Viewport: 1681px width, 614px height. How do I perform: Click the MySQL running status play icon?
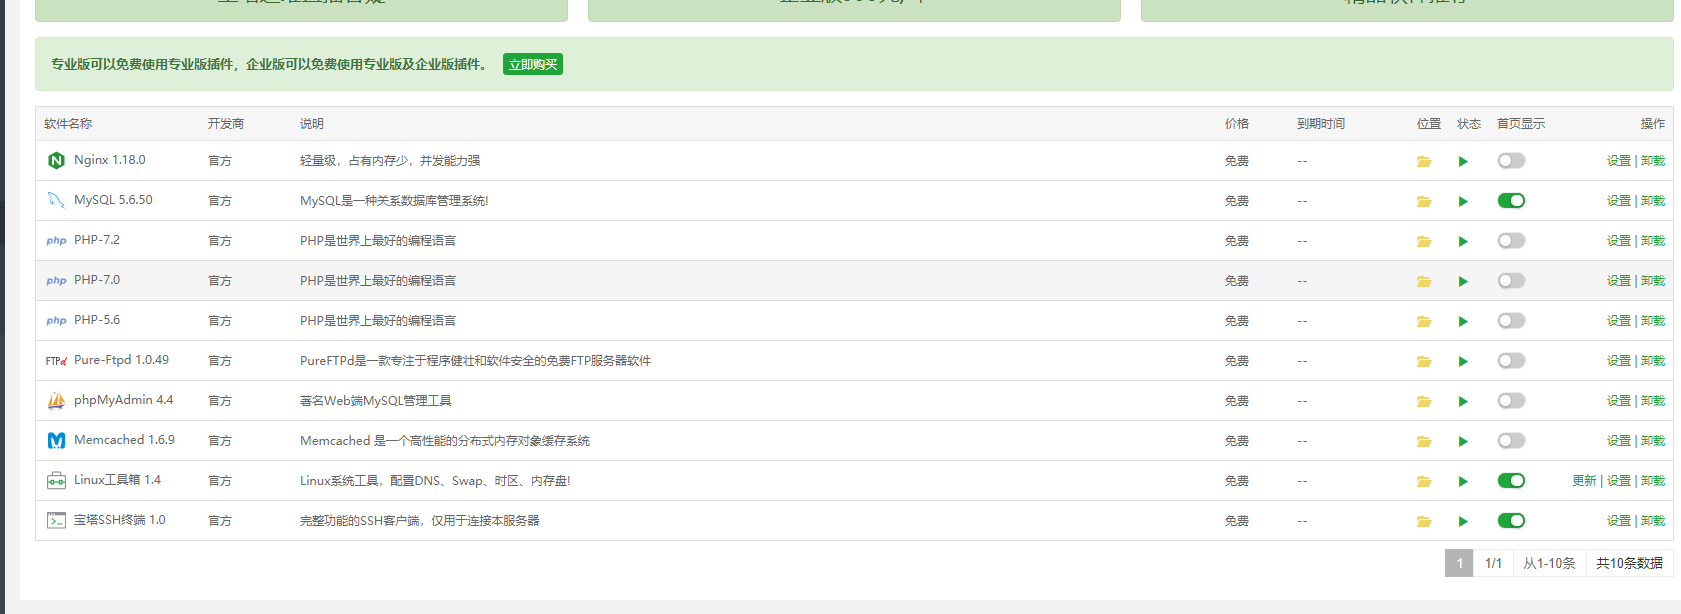1463,201
